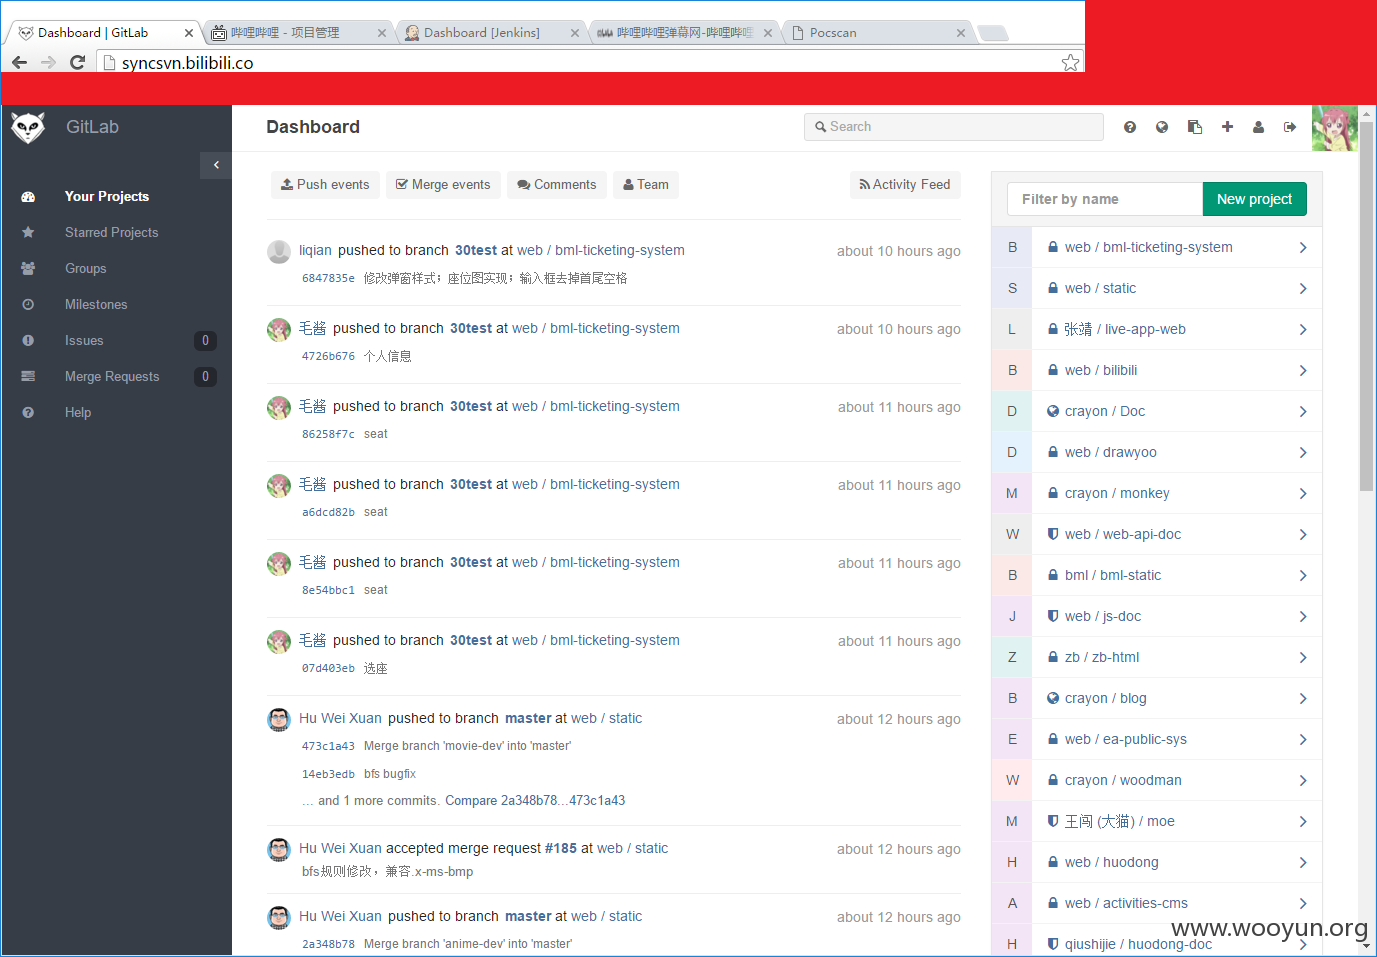This screenshot has height=957, width=1377.
Task: Open Your Projects in sidebar
Action: tap(107, 196)
